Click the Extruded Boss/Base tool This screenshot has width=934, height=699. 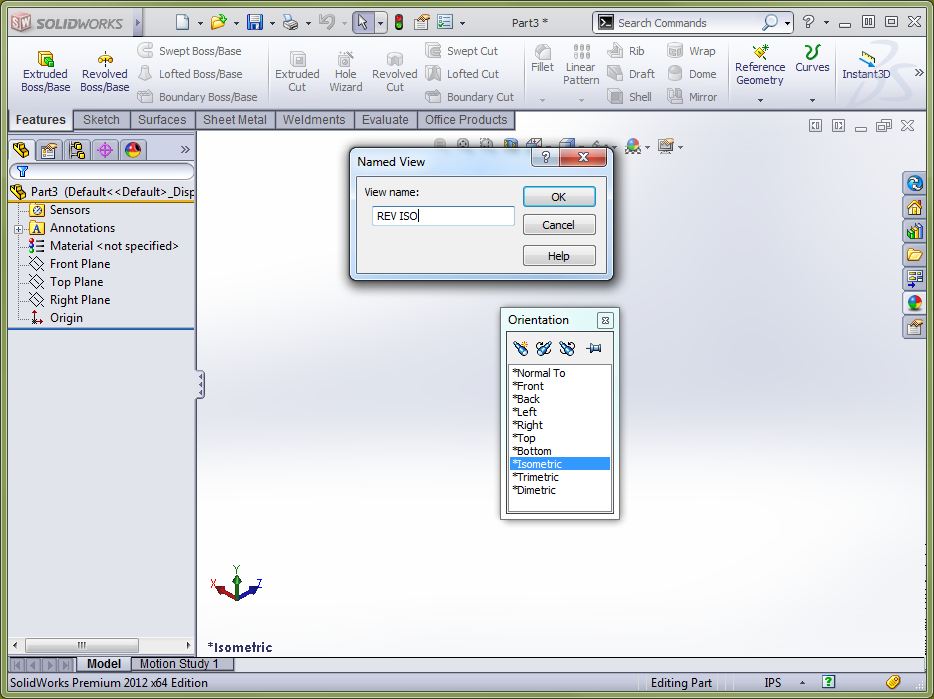pos(45,72)
